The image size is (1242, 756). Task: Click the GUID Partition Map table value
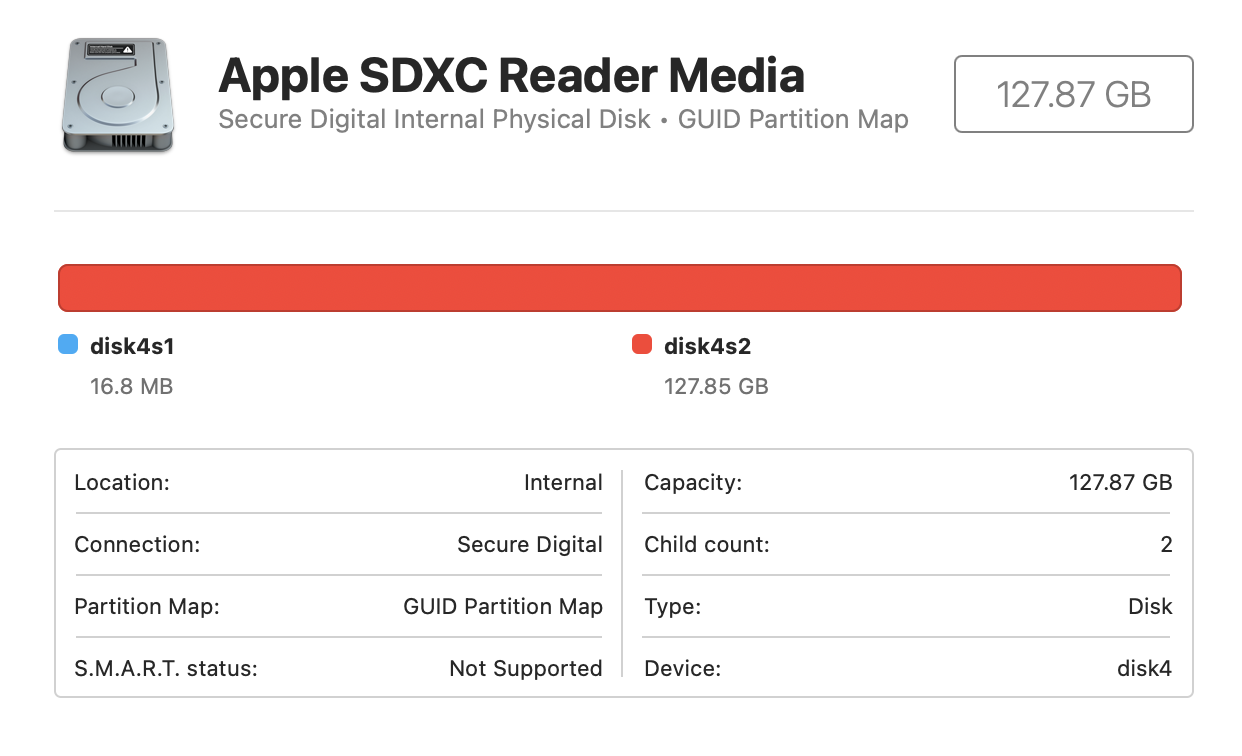pyautogui.click(x=502, y=607)
